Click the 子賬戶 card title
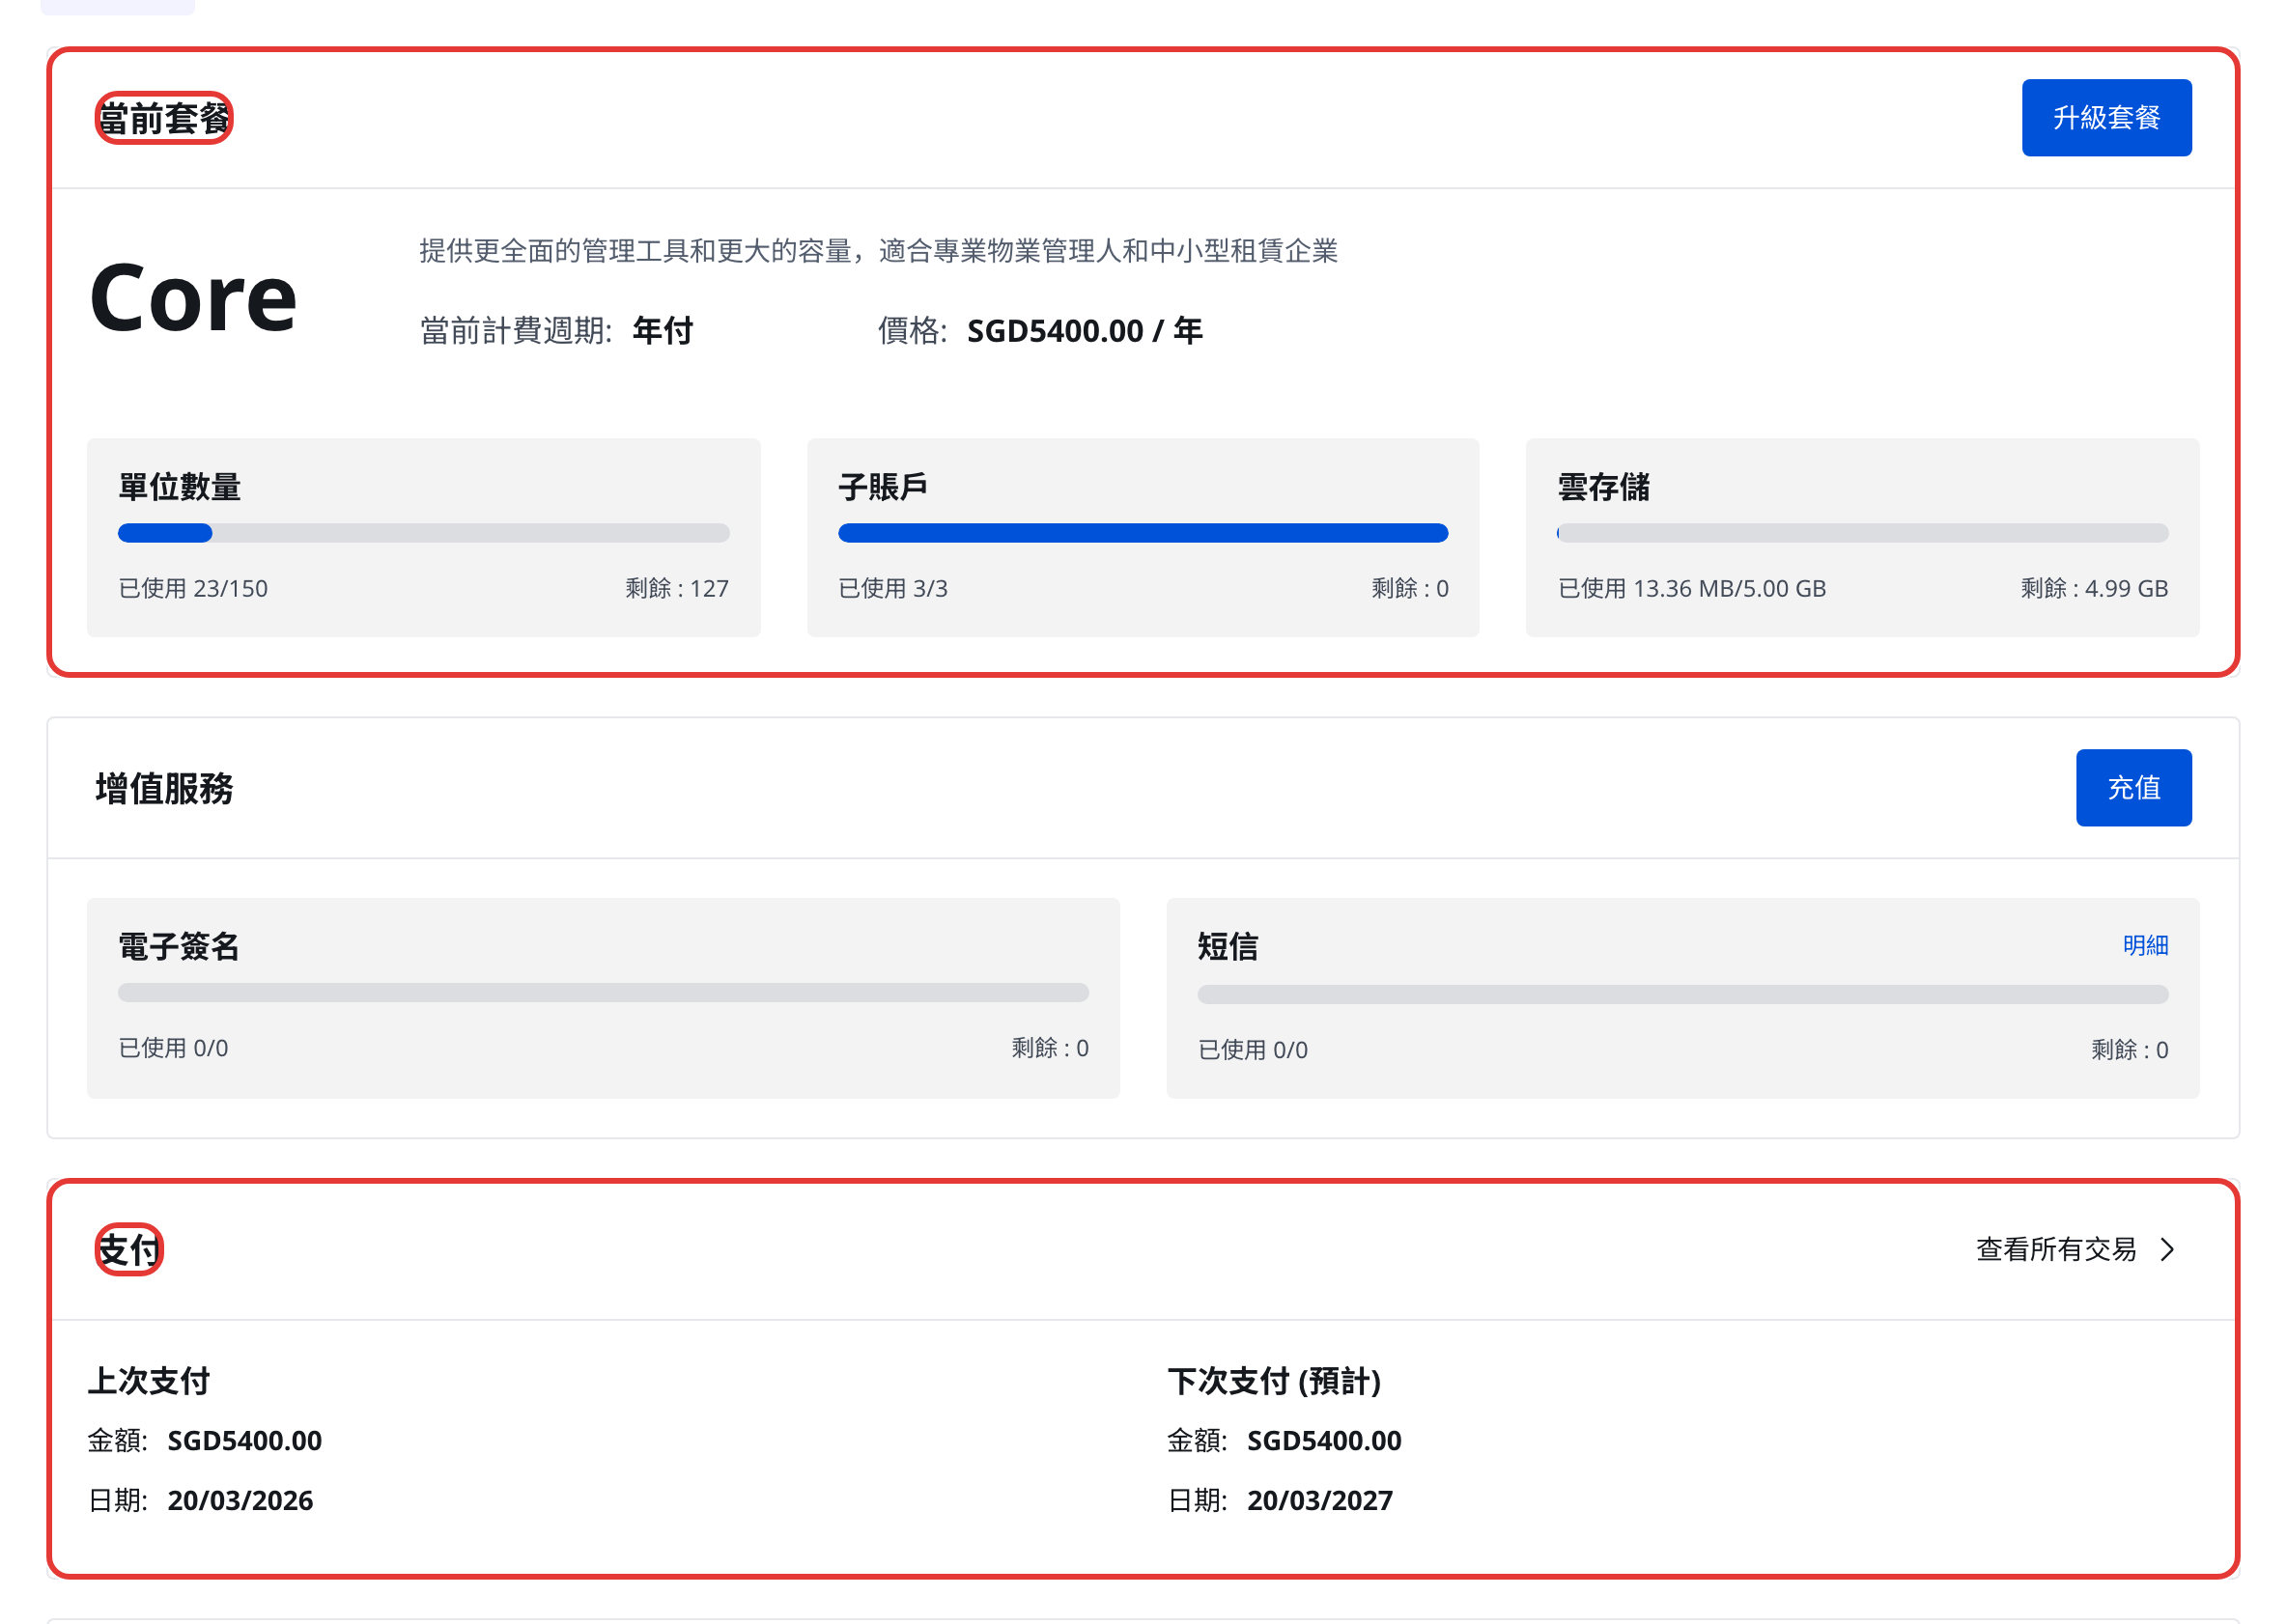The height and width of the screenshot is (1624, 2287). (883, 487)
